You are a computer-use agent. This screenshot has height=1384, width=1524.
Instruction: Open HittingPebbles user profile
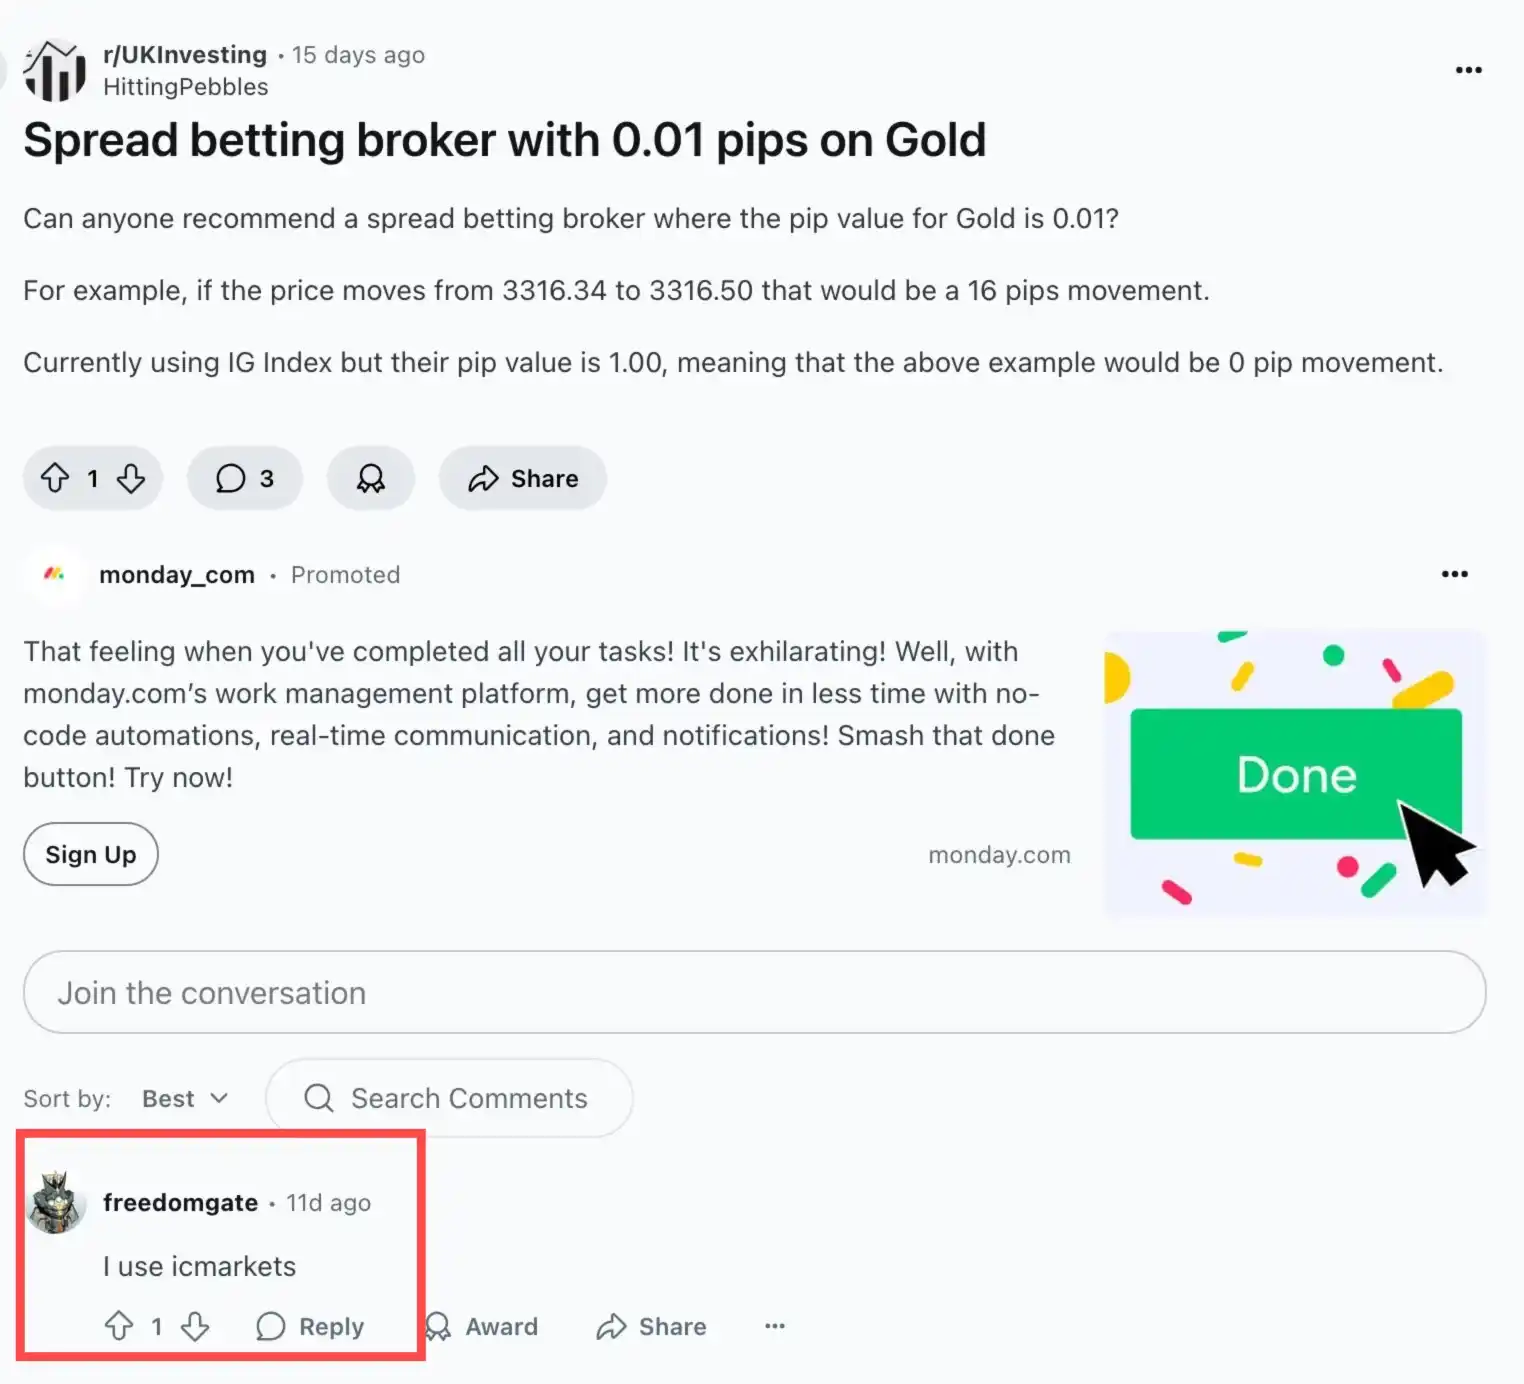186,87
